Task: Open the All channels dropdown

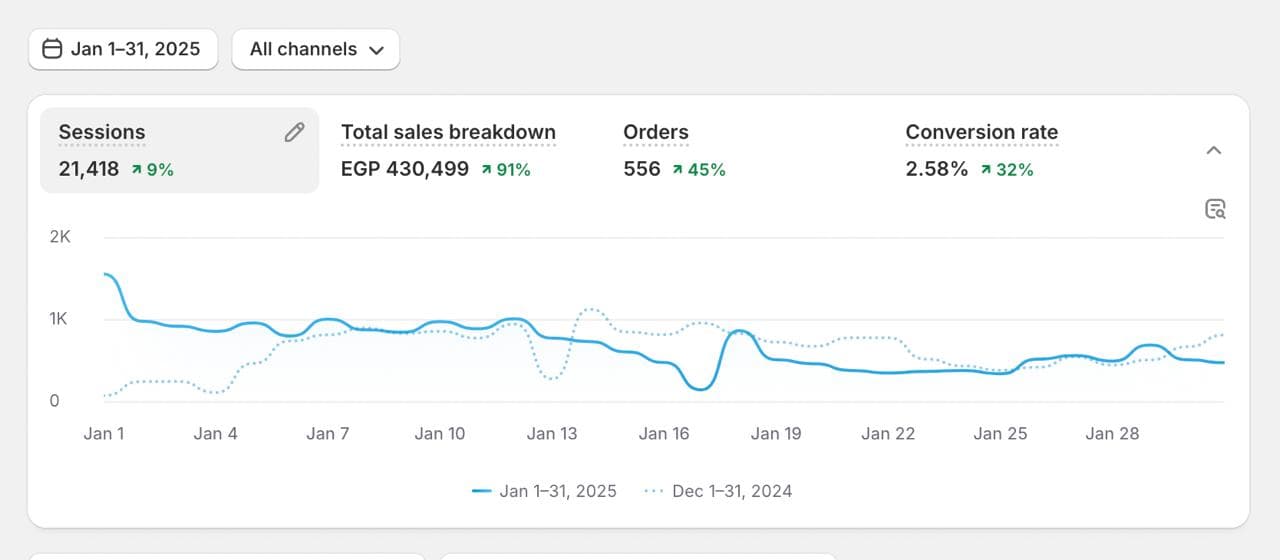Action: click(x=316, y=49)
